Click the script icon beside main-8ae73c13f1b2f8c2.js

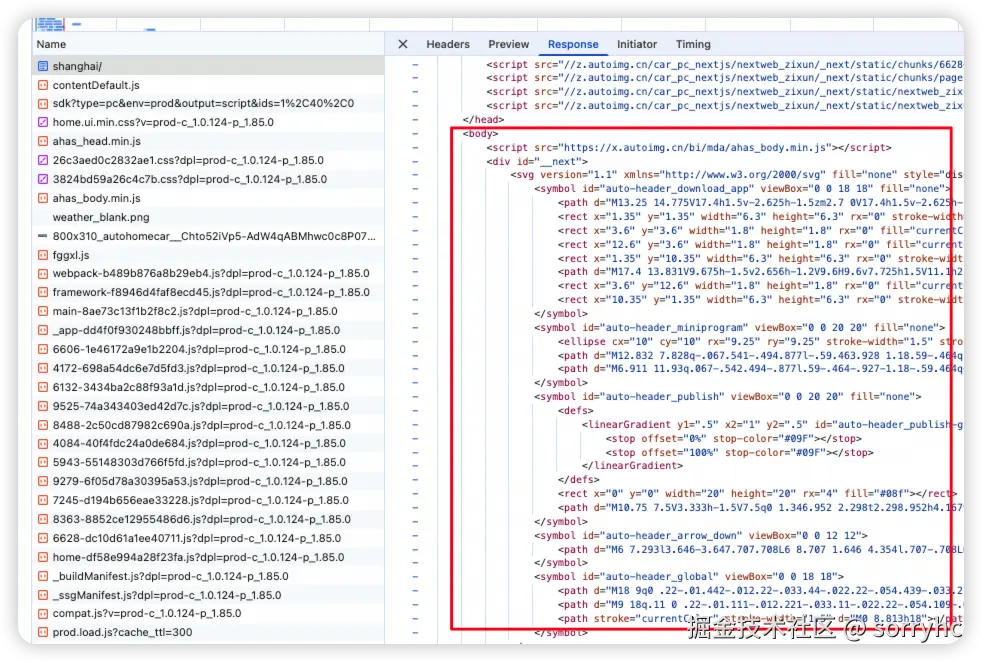coord(43,311)
